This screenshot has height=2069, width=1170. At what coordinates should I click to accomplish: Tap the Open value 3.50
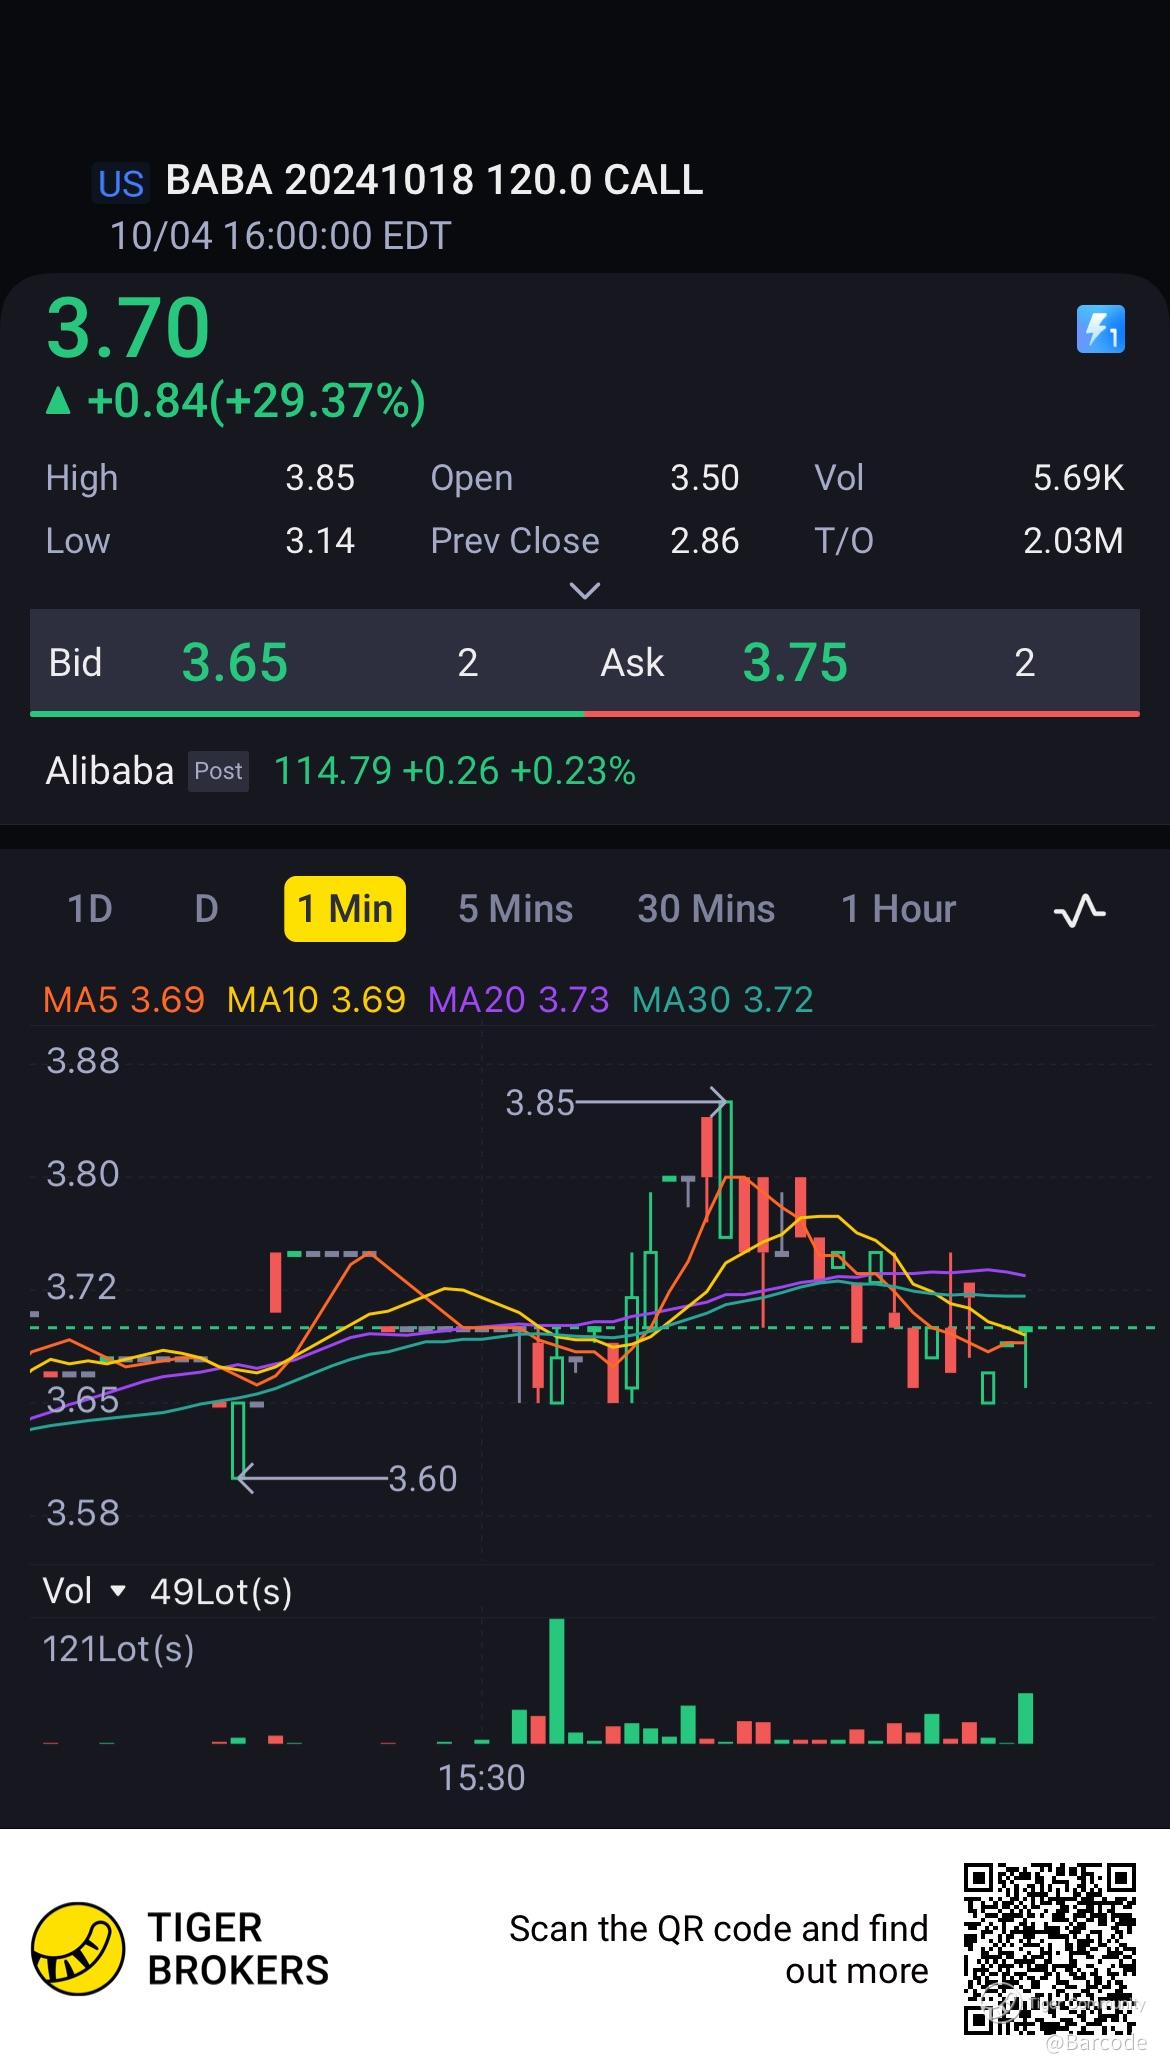(705, 478)
